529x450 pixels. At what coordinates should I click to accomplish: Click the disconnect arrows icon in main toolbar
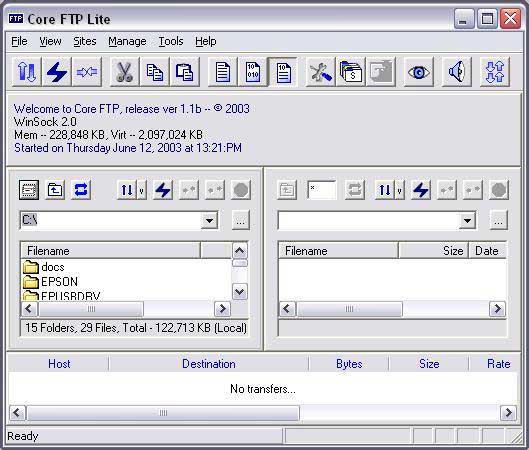87,72
